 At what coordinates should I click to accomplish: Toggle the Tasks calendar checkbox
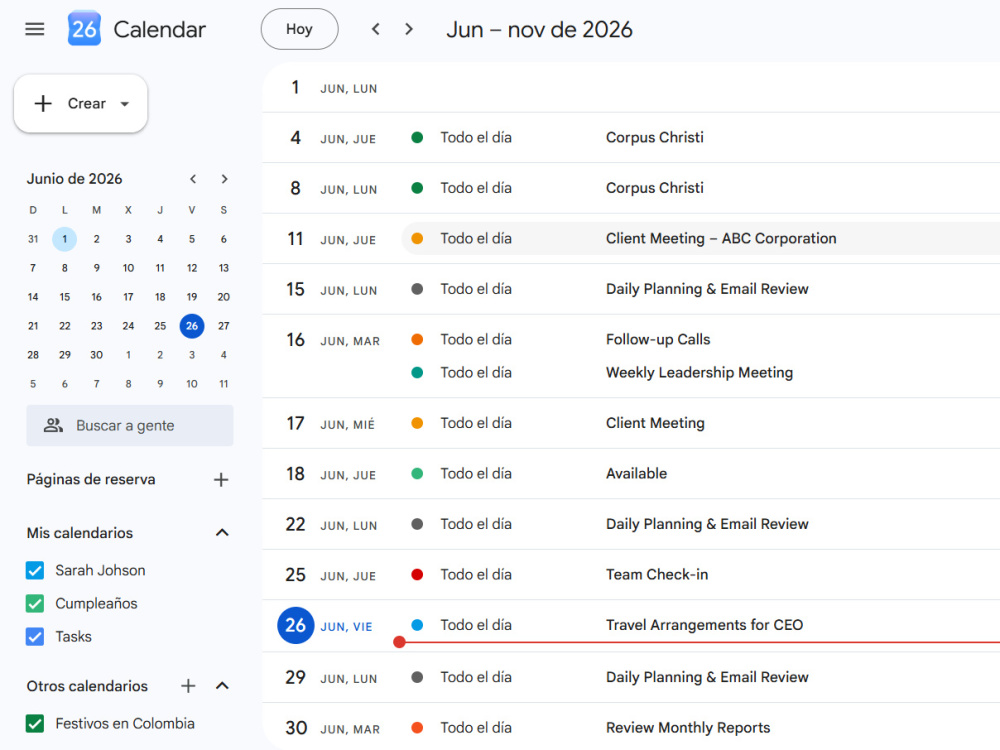pos(35,636)
